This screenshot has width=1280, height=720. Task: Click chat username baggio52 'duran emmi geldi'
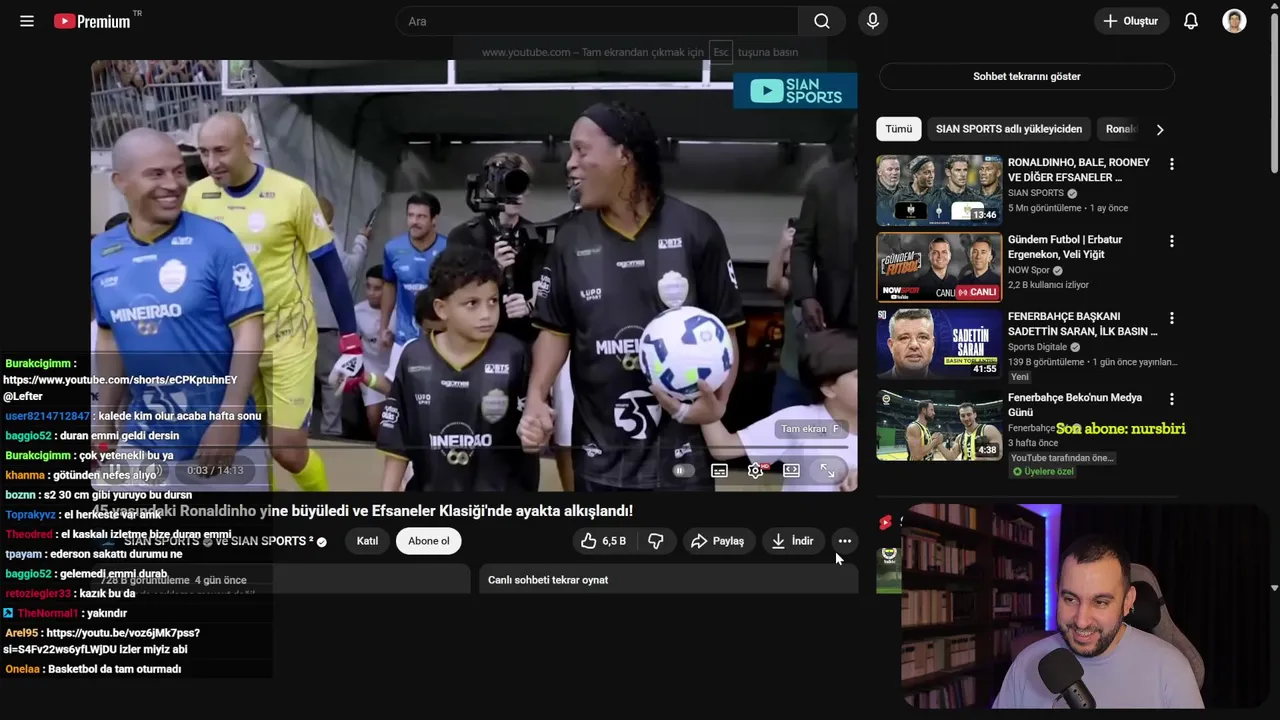[28, 436]
